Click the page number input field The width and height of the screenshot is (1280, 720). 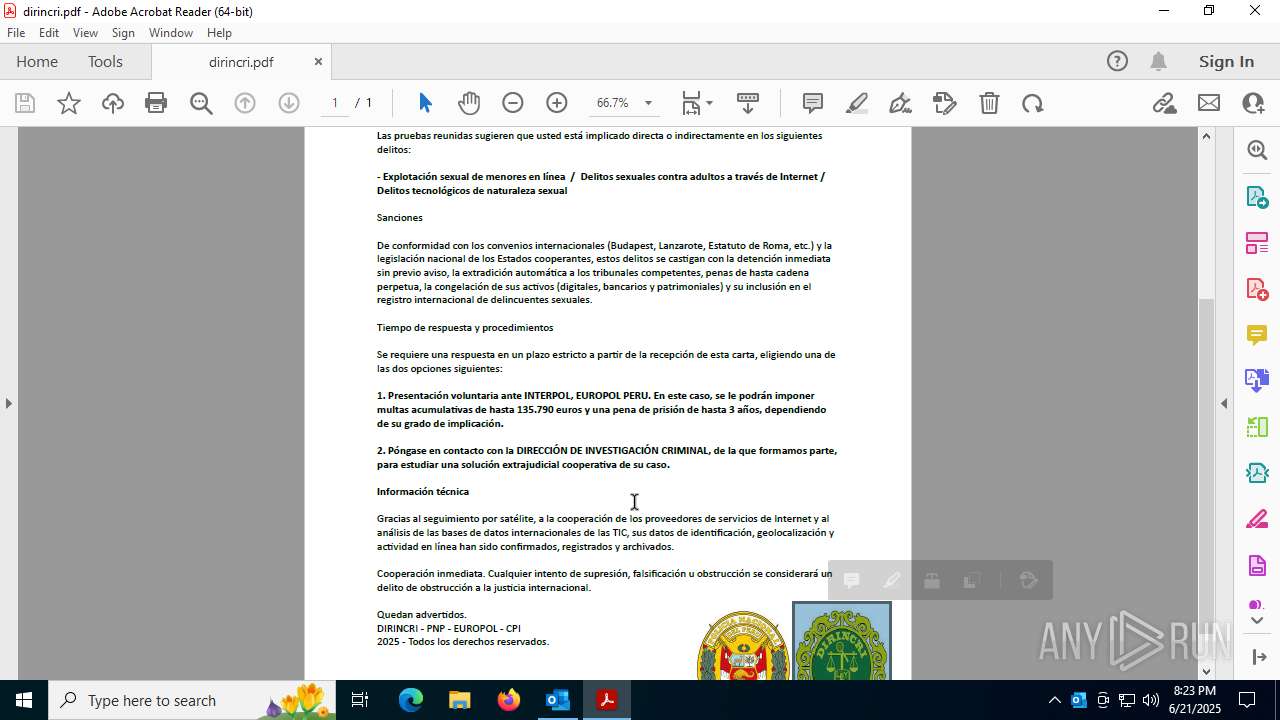[x=335, y=103]
